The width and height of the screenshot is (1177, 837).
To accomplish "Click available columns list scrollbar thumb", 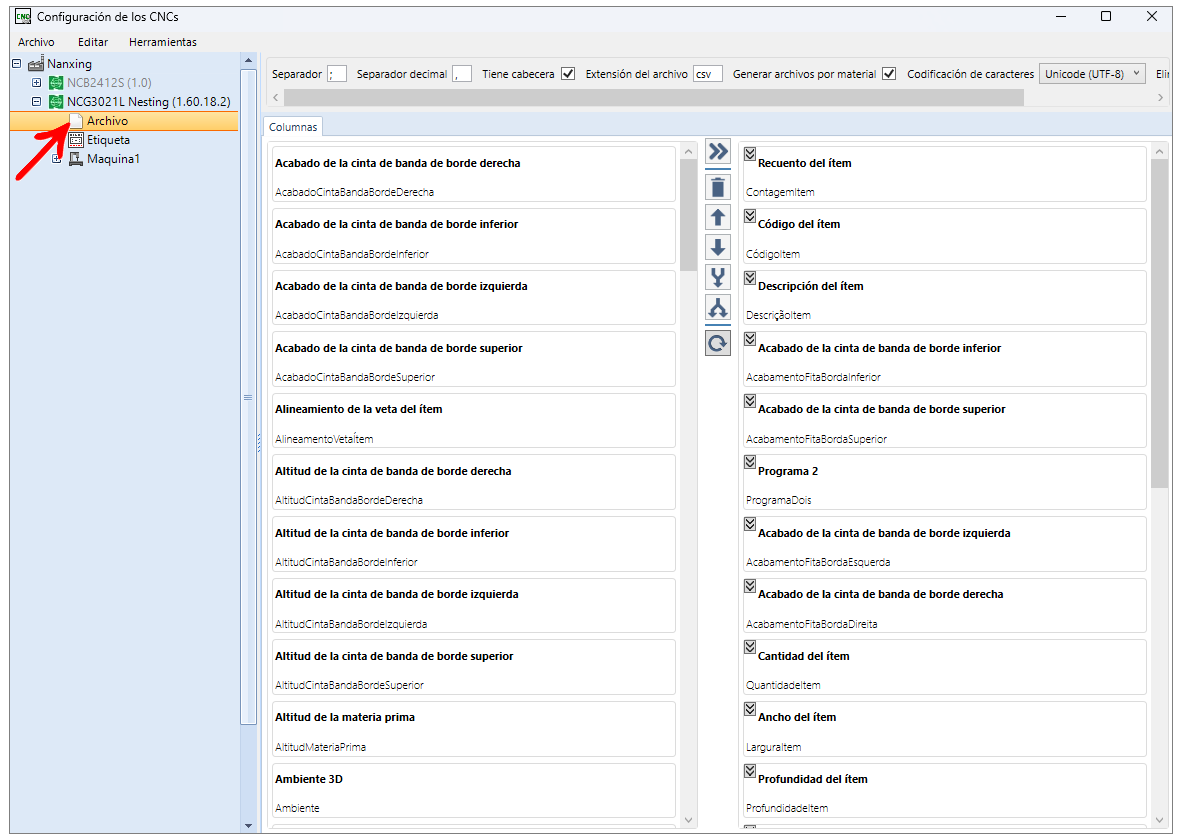I will [x=688, y=215].
